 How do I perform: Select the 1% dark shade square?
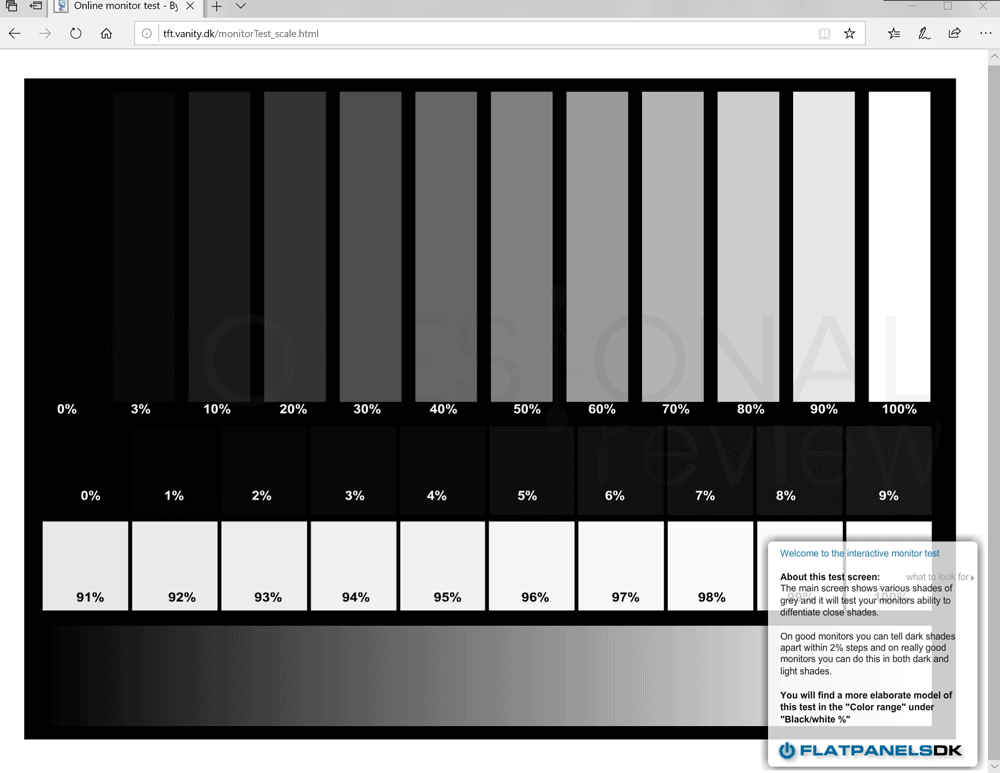pos(175,471)
